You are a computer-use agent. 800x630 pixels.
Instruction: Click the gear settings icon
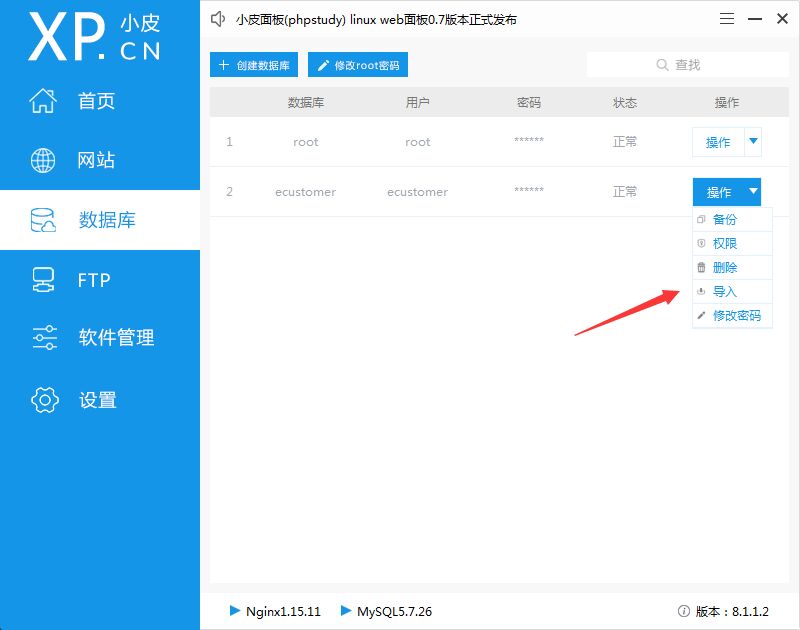[45, 399]
